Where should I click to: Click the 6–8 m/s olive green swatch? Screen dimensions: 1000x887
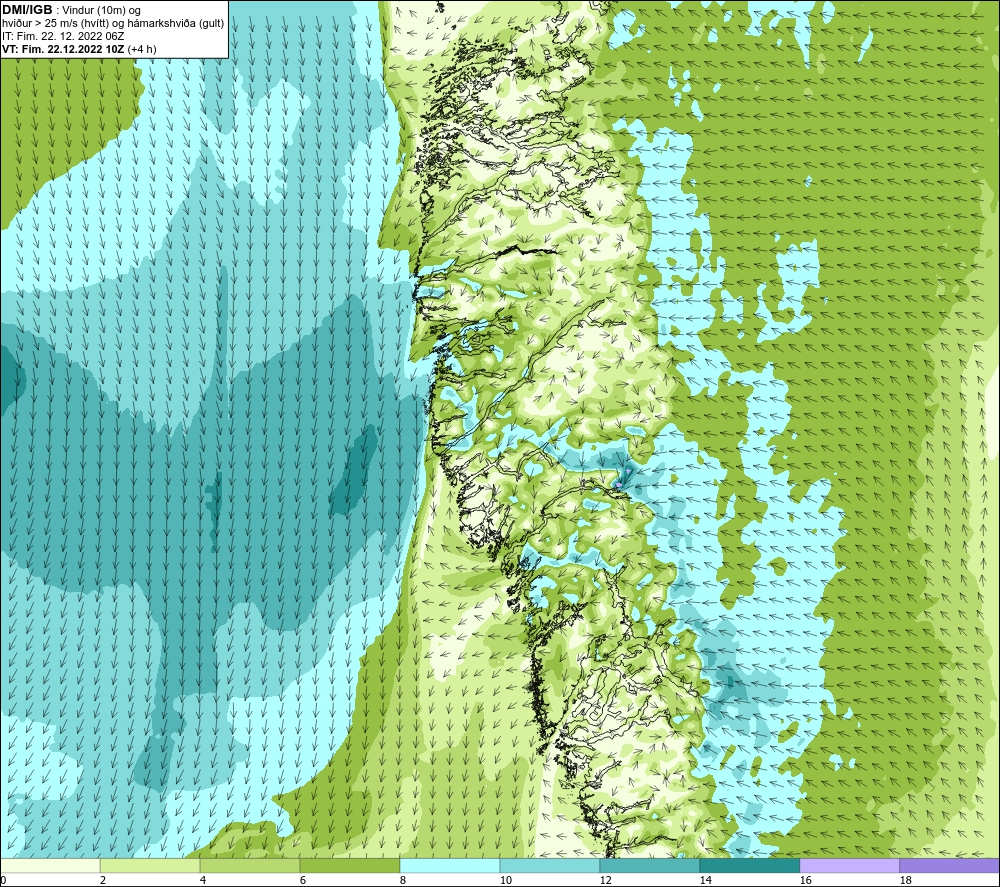click(x=349, y=865)
